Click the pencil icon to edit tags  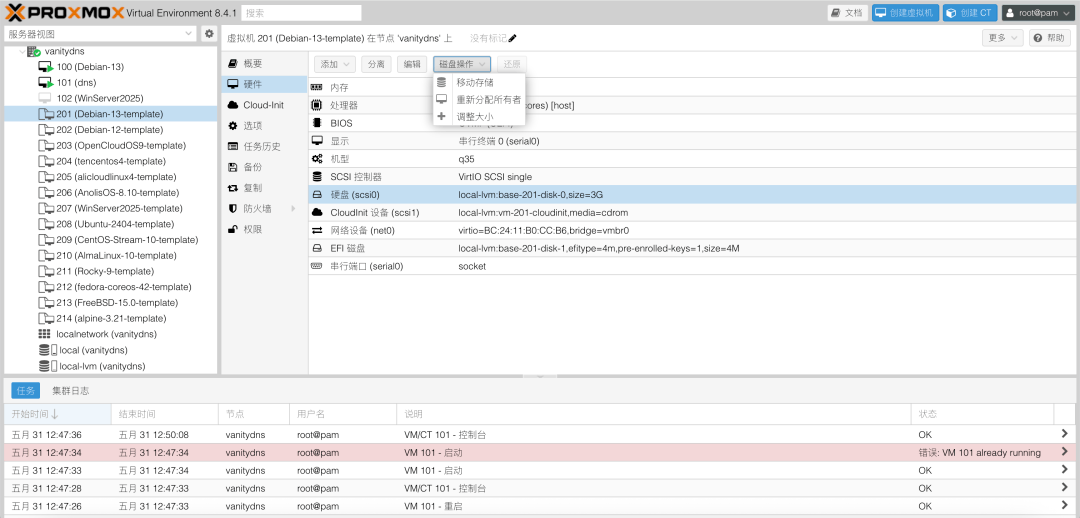click(512, 38)
